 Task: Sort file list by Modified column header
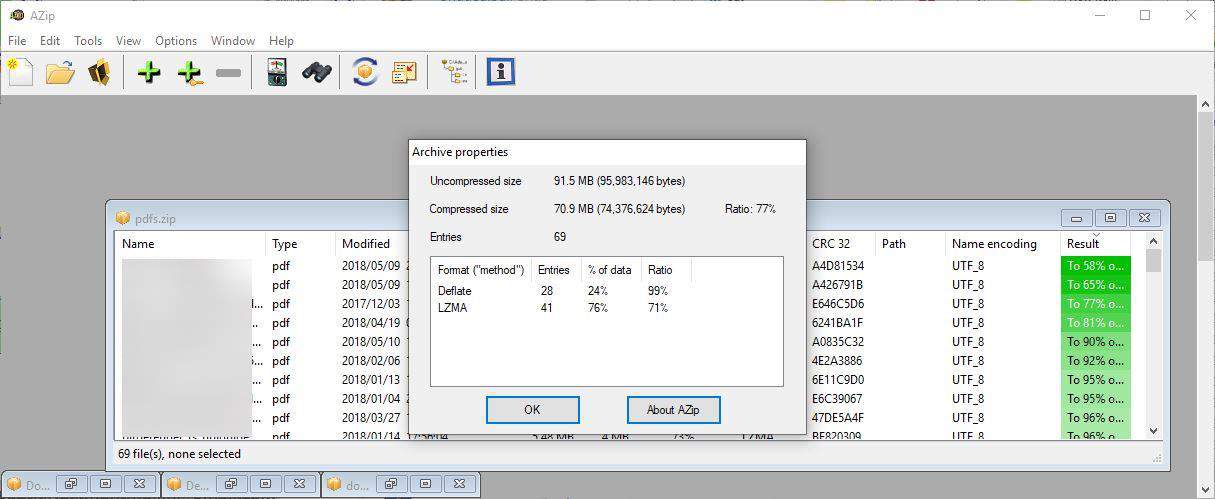pyautogui.click(x=372, y=244)
